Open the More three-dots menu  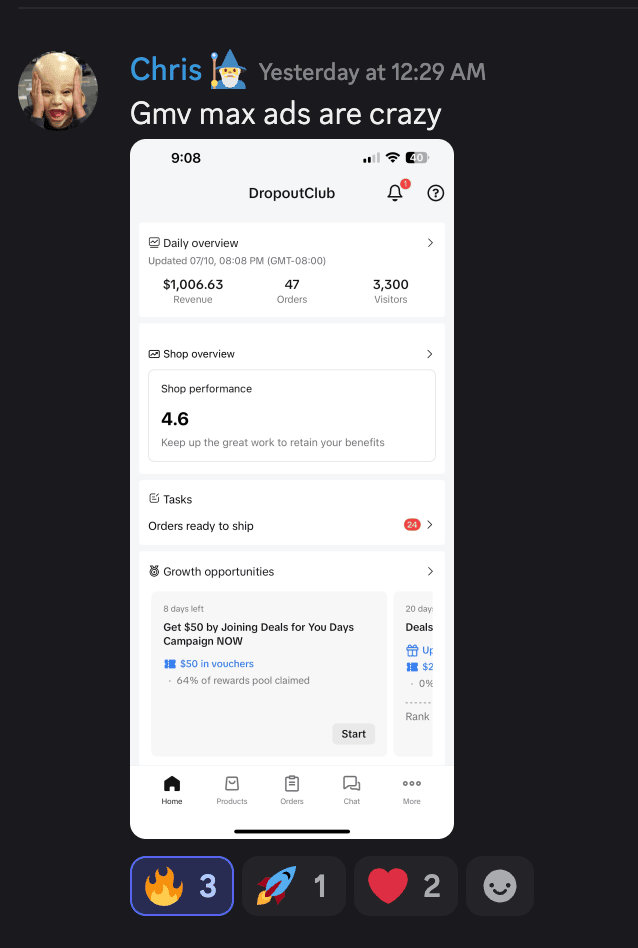412,790
